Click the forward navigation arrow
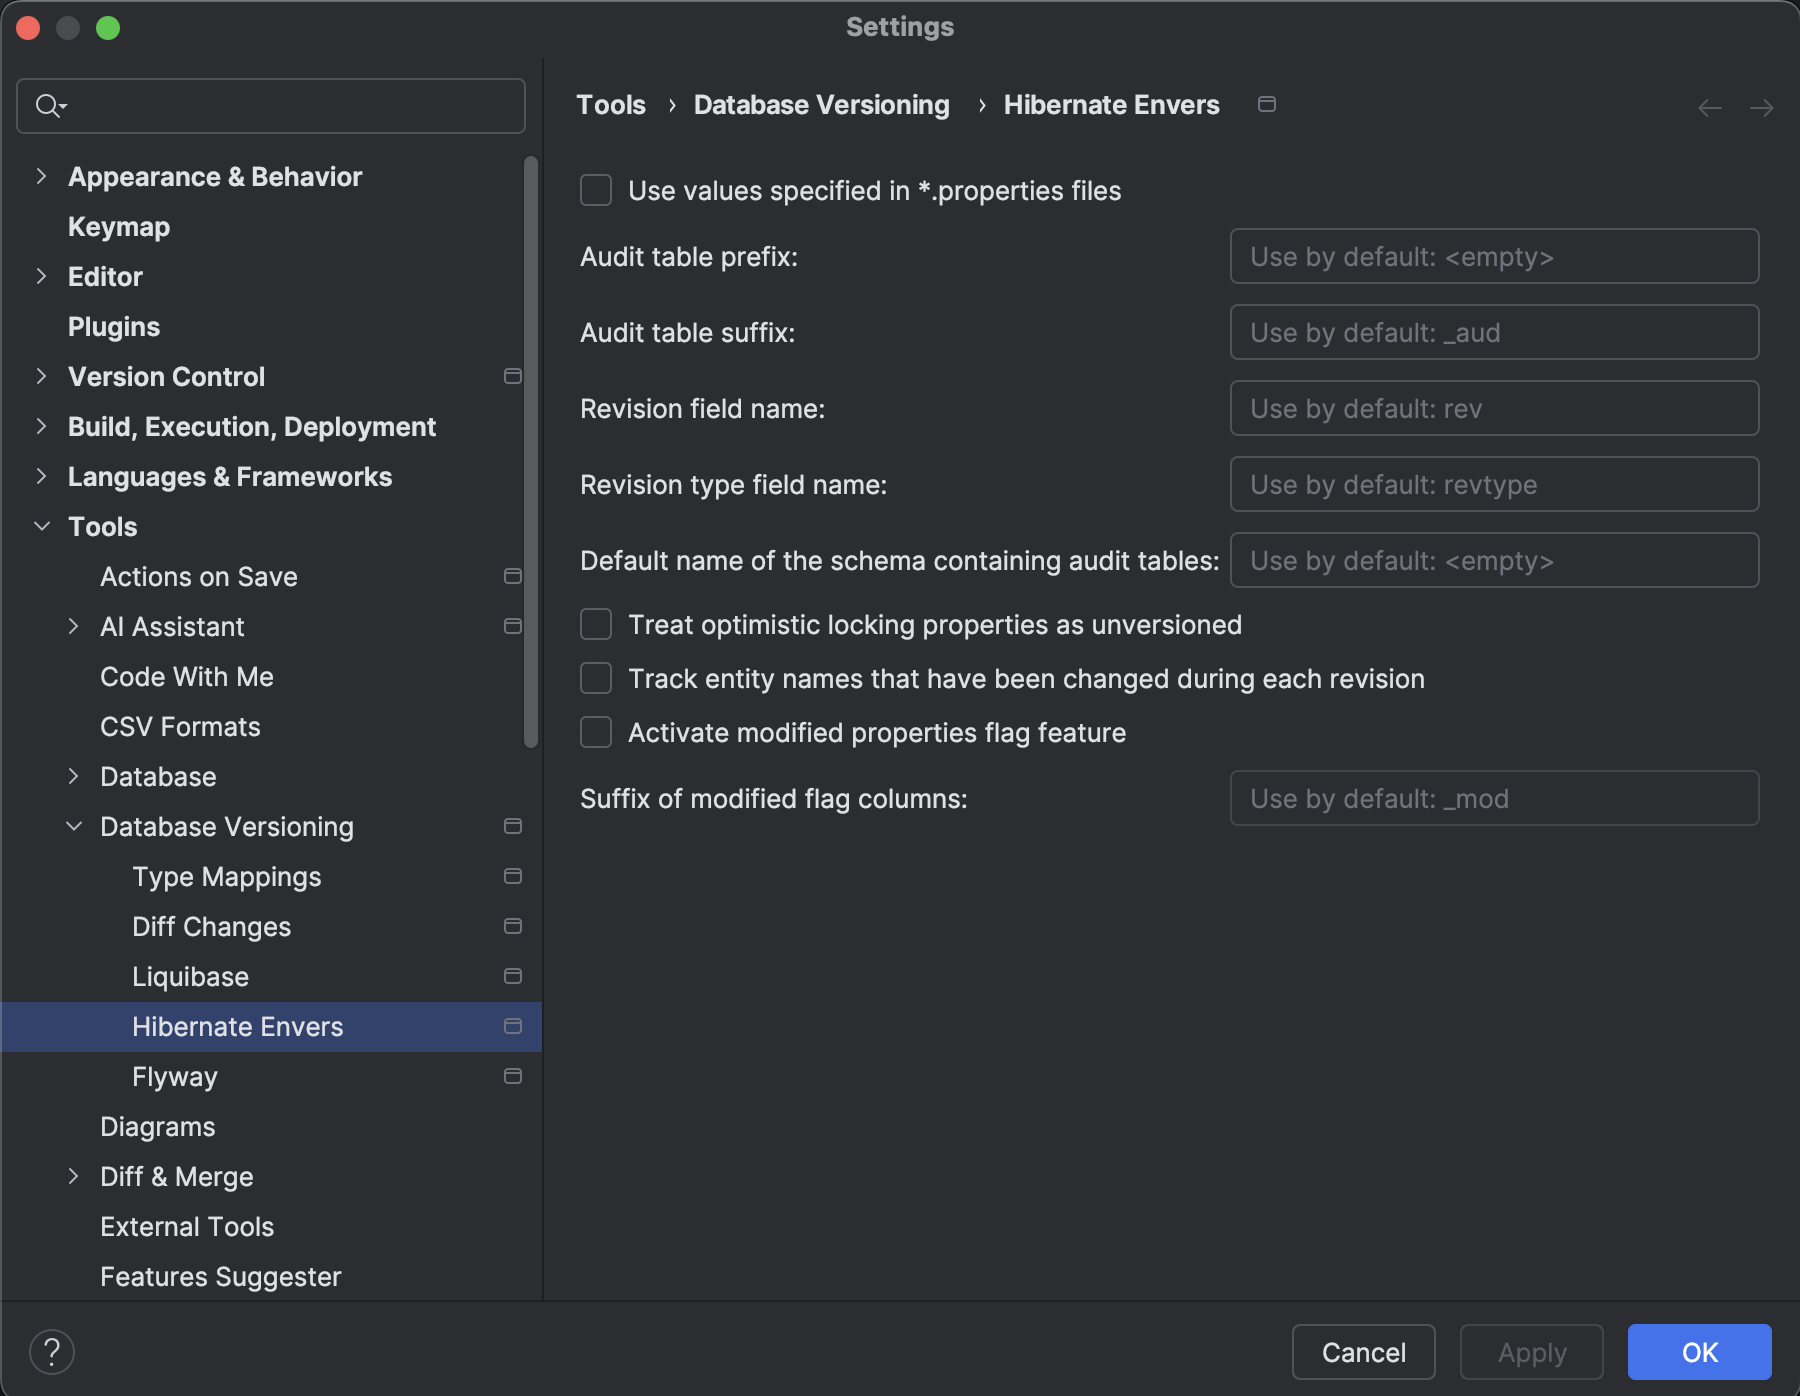 pyautogui.click(x=1762, y=108)
